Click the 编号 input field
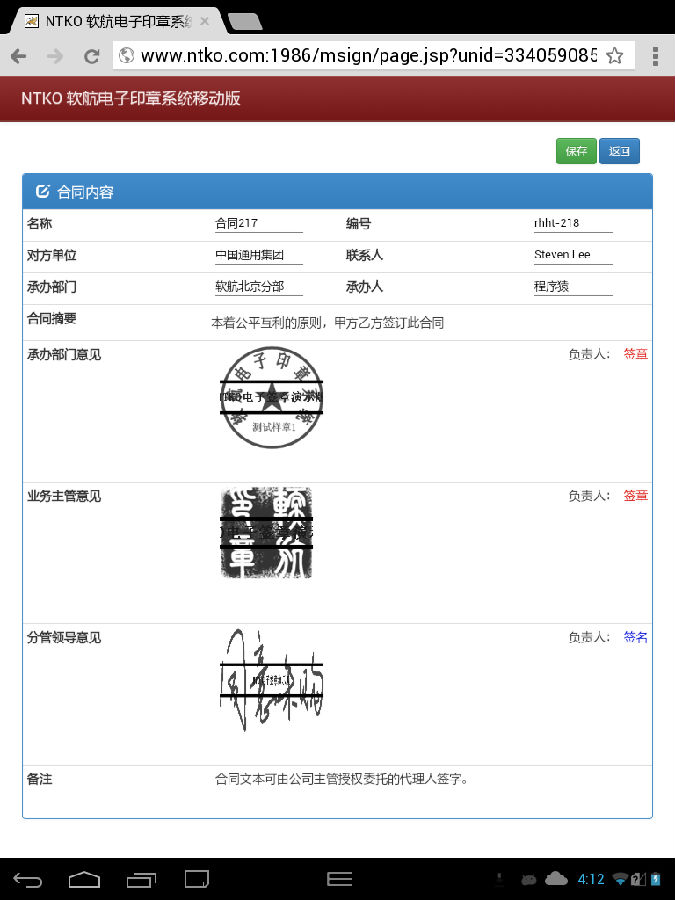 (x=573, y=224)
